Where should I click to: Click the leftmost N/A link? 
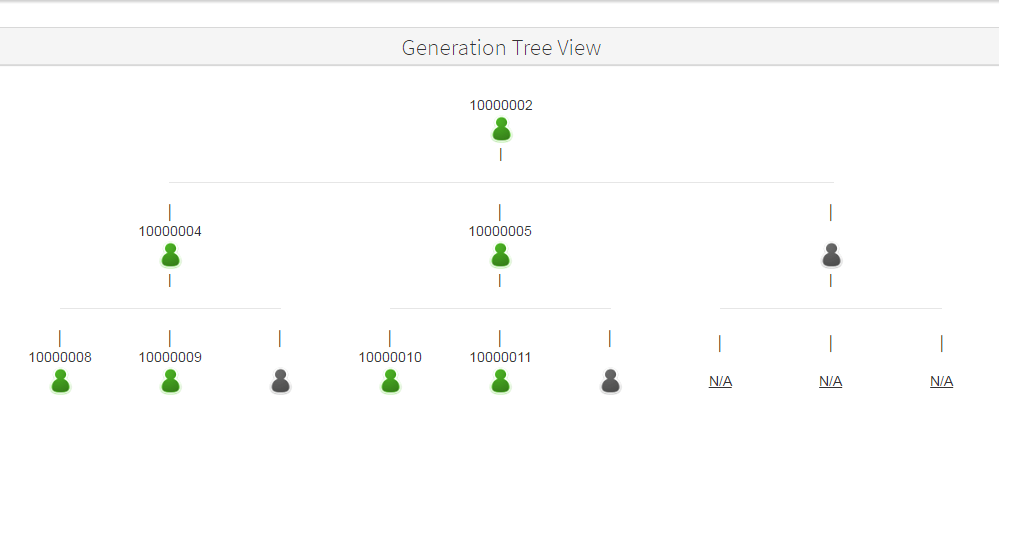point(720,381)
